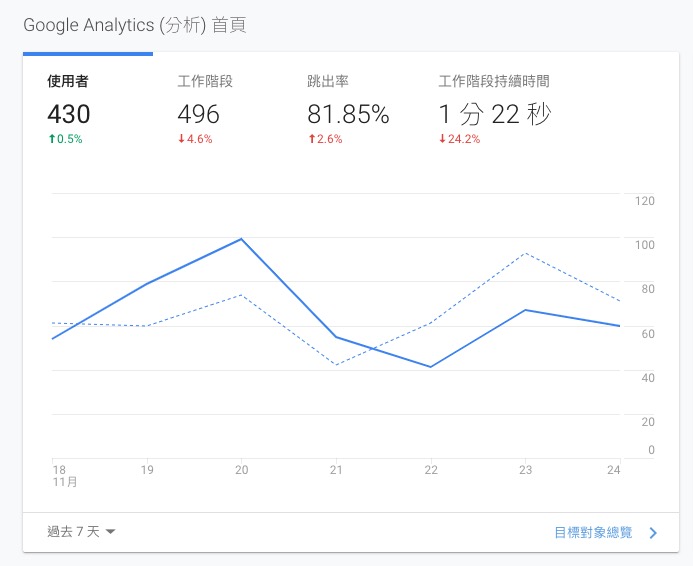
Task: Click the green 0.5% increase indicator
Action: 65,139
